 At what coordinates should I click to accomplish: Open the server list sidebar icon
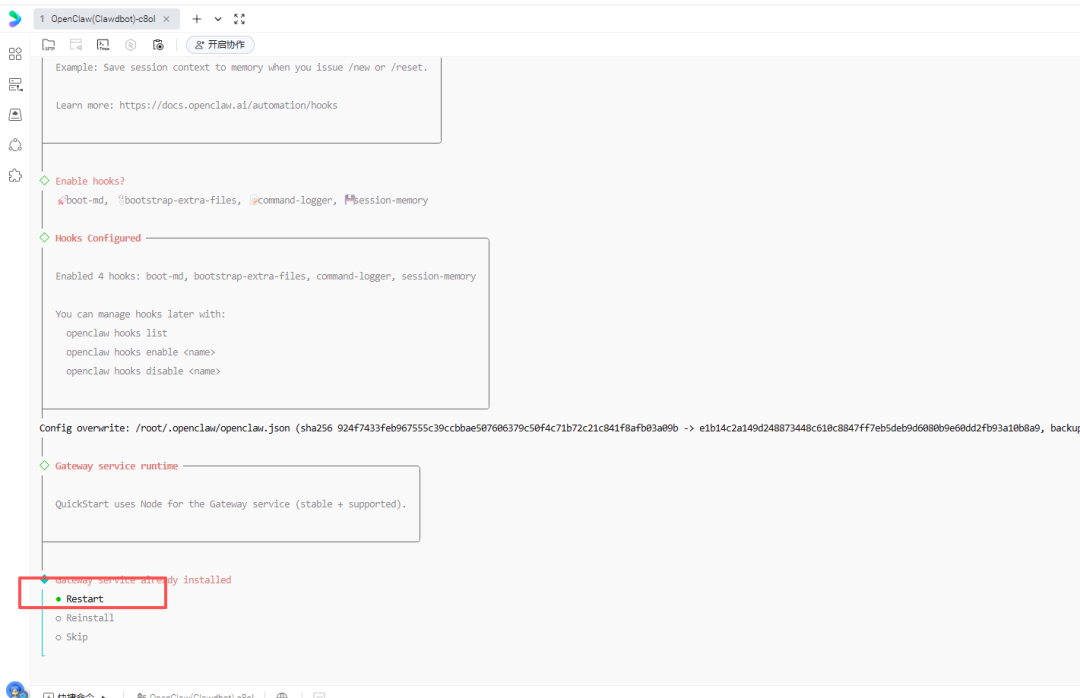click(15, 84)
